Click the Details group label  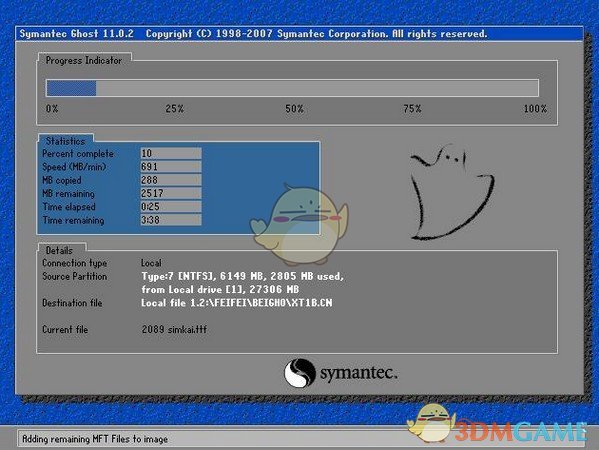59,251
